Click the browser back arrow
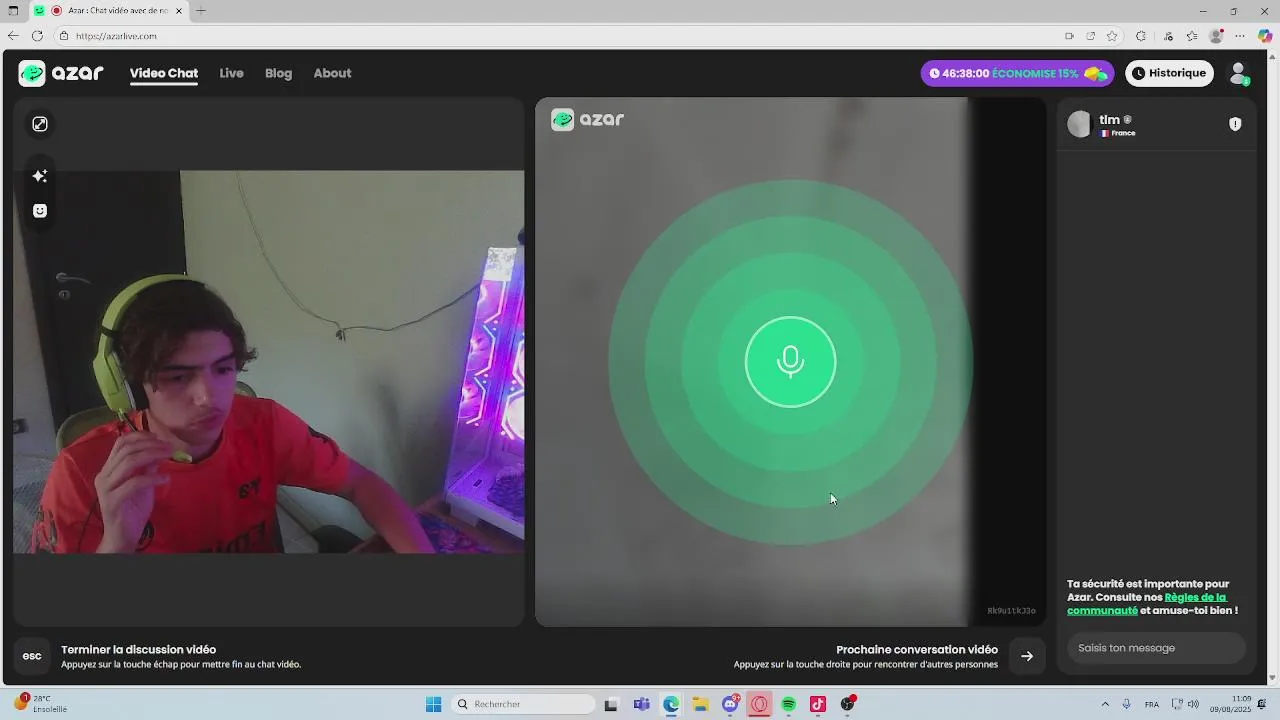This screenshot has height=720, width=1280. [x=13, y=36]
